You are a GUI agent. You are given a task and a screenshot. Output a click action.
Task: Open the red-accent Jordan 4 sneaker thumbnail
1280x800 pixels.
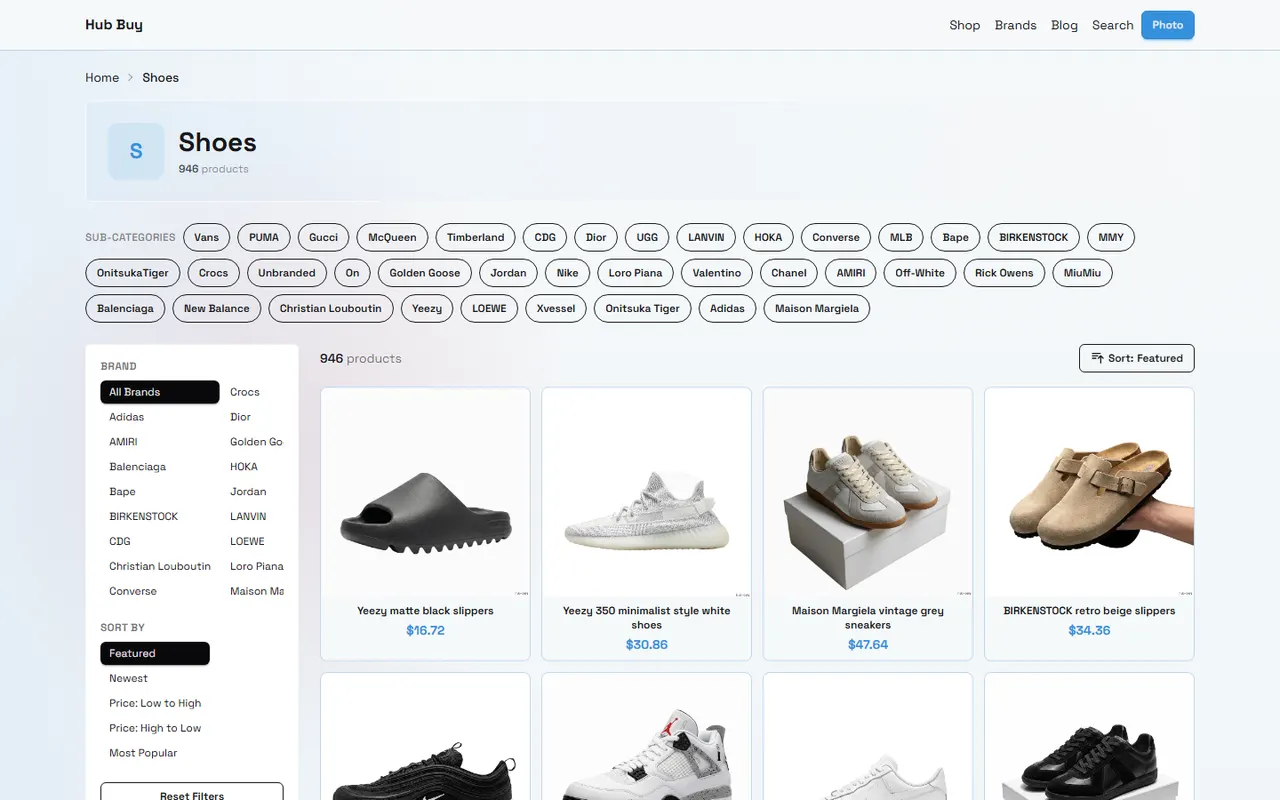tap(646, 737)
